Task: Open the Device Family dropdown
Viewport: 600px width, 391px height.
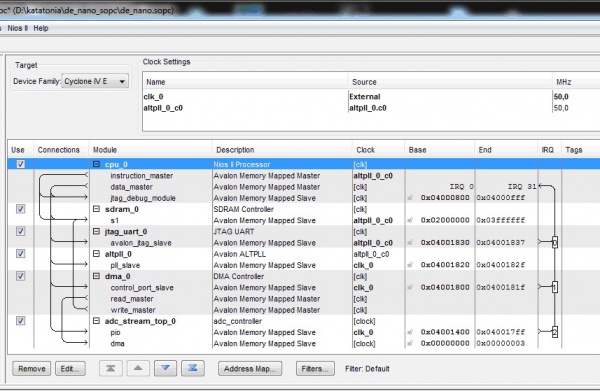Action: click(95, 81)
